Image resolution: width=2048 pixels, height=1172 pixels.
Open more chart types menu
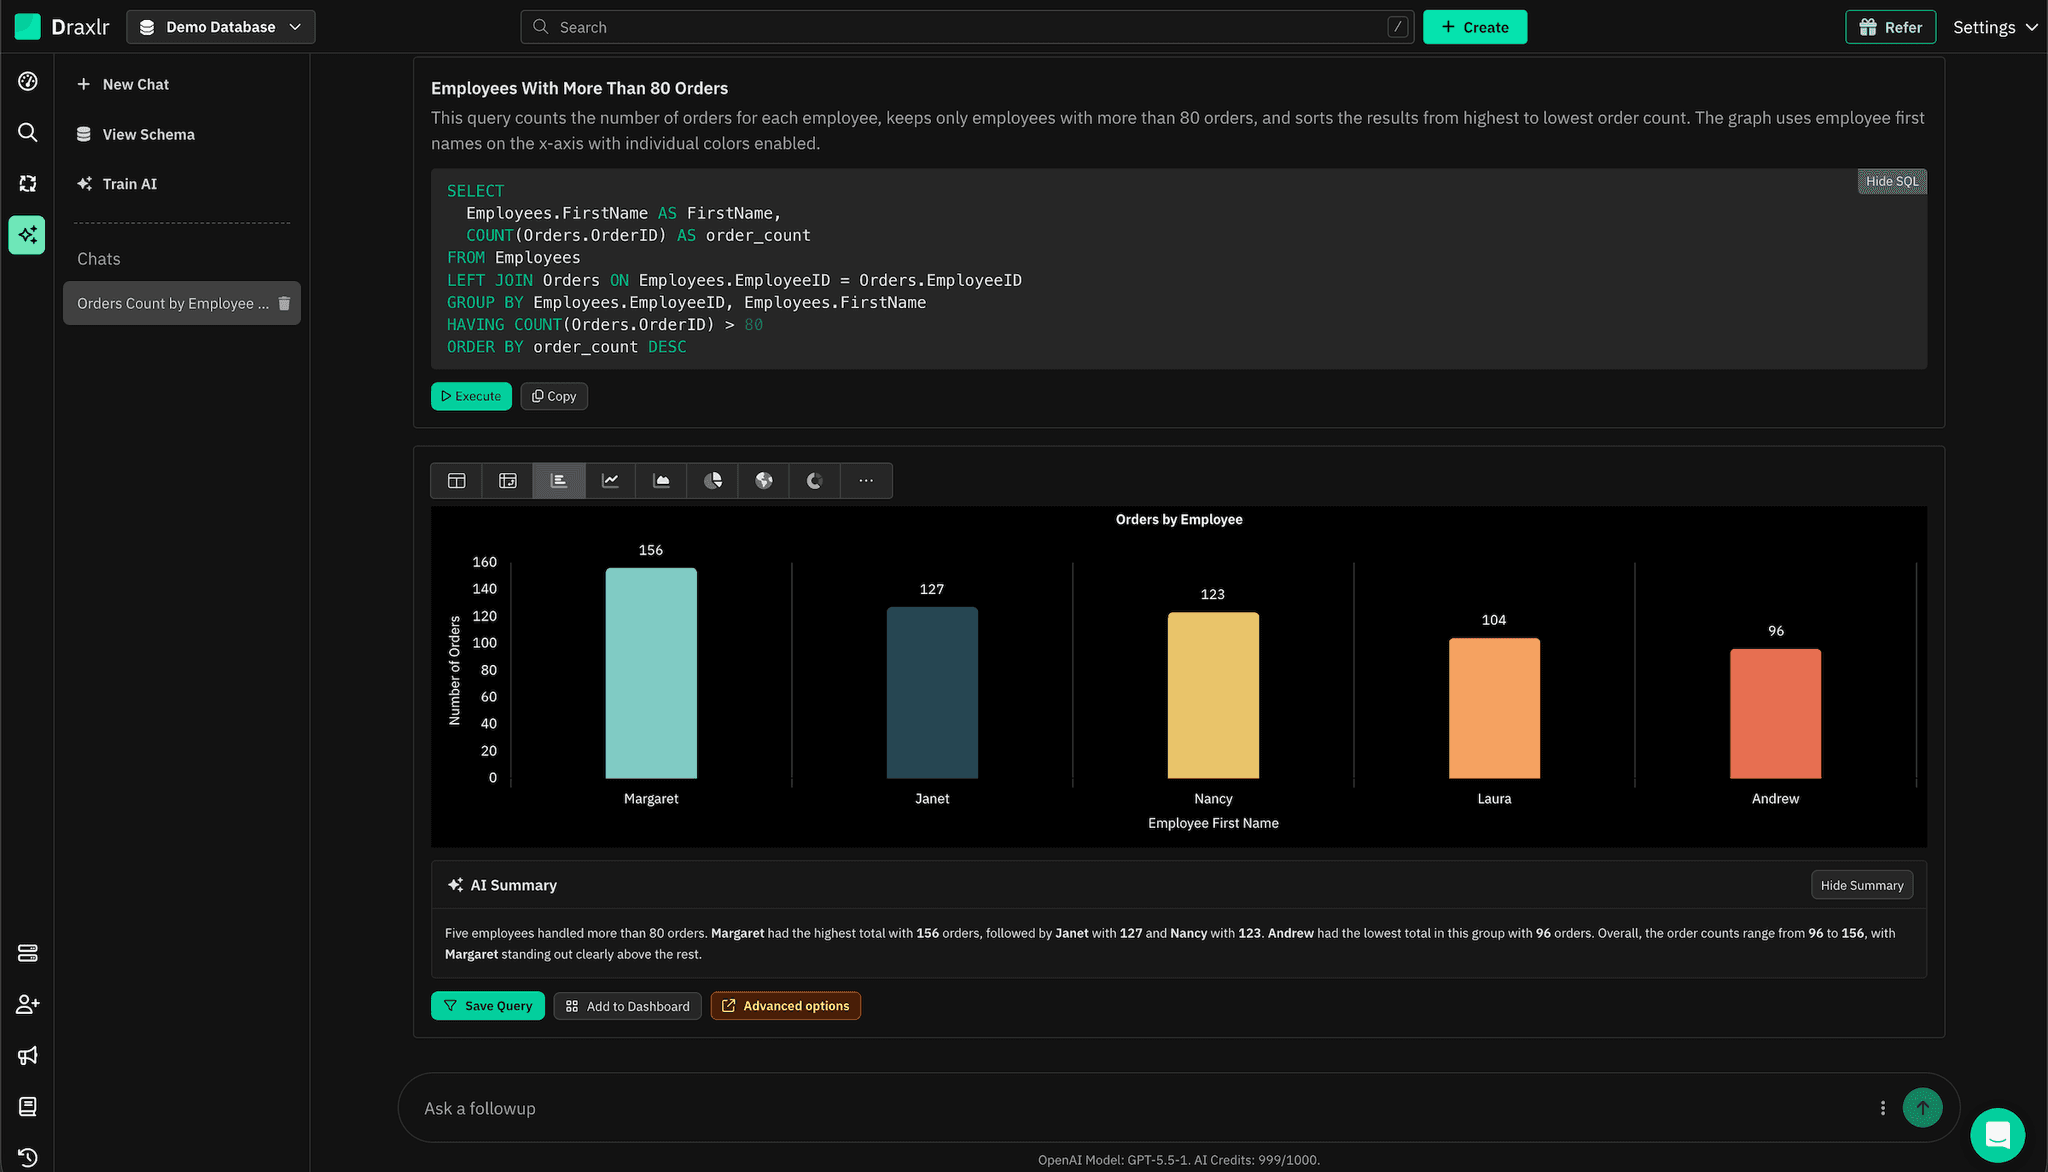[x=866, y=481]
